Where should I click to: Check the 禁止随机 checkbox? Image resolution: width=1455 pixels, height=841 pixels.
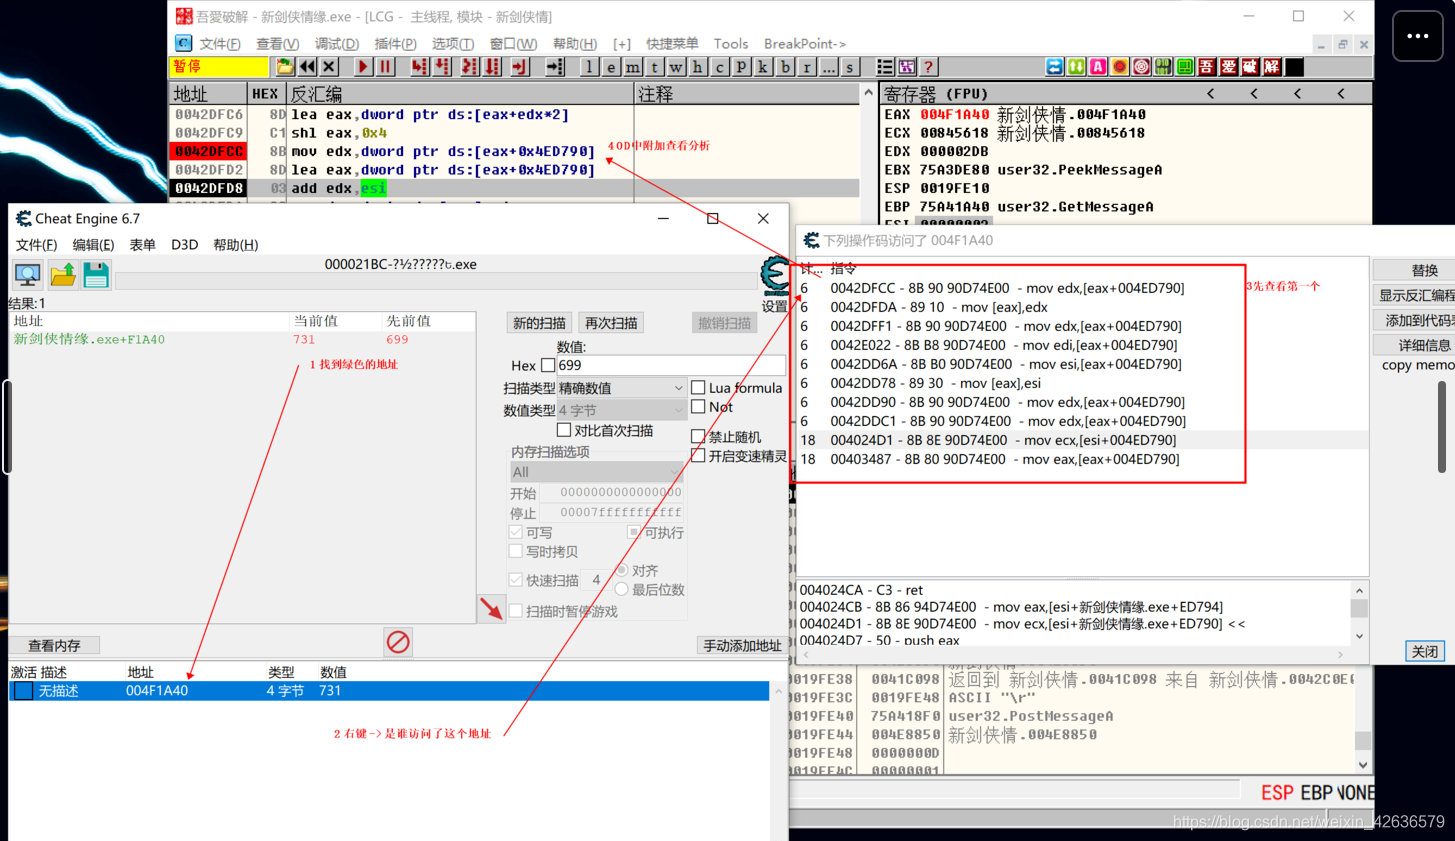(x=698, y=437)
